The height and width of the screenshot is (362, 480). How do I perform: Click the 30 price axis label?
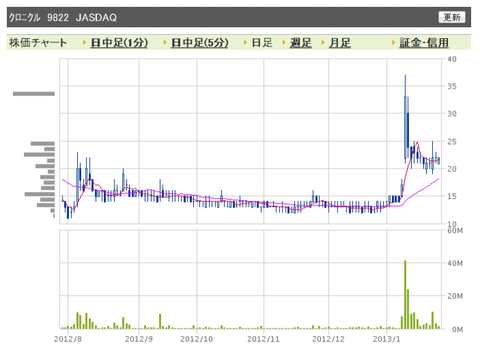(x=452, y=114)
